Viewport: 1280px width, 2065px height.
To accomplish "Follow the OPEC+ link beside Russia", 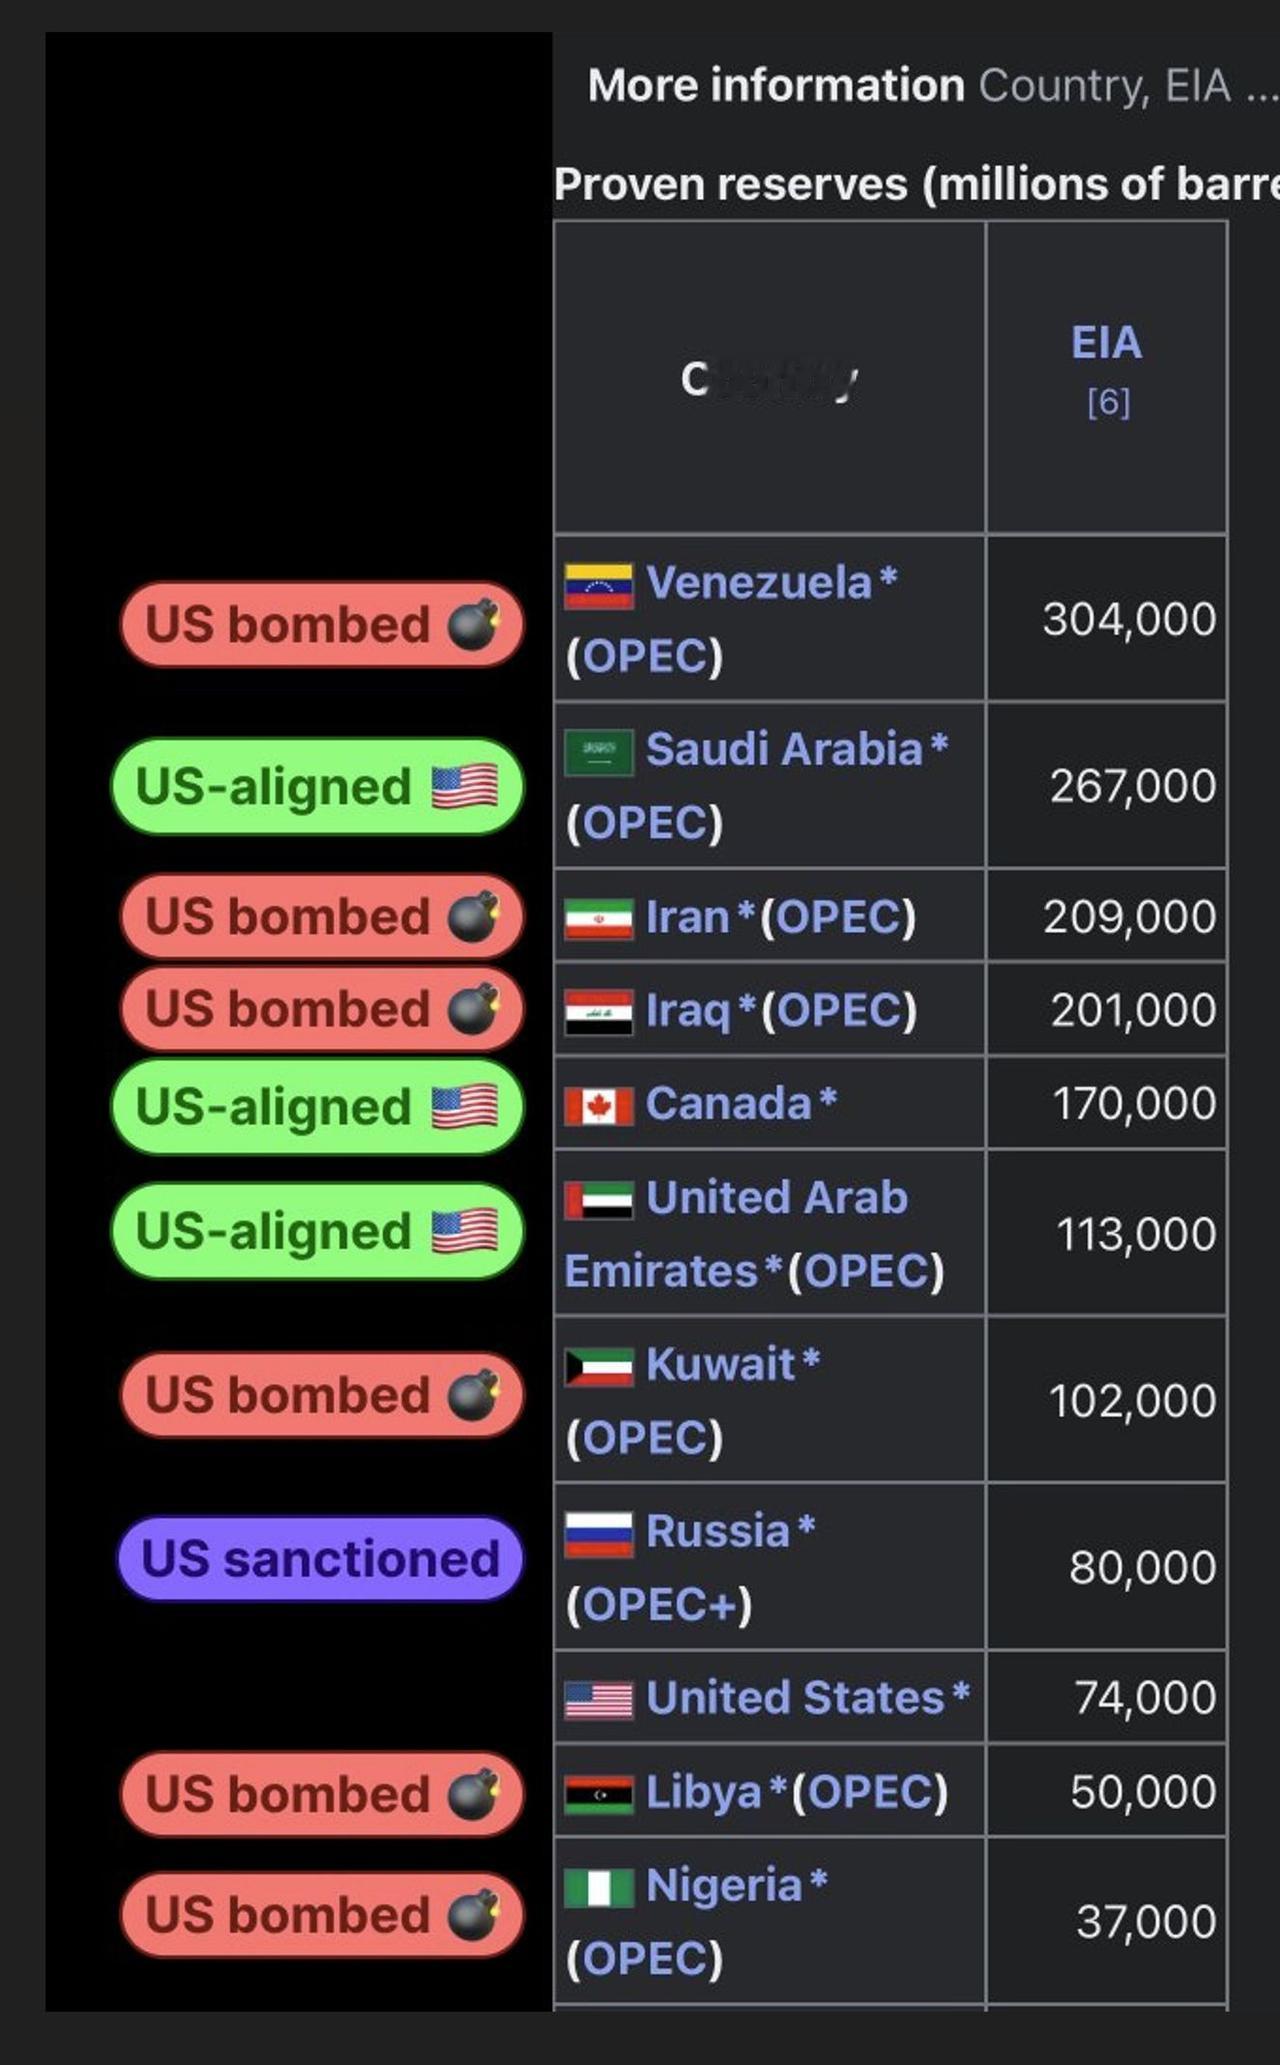I will click(658, 1604).
